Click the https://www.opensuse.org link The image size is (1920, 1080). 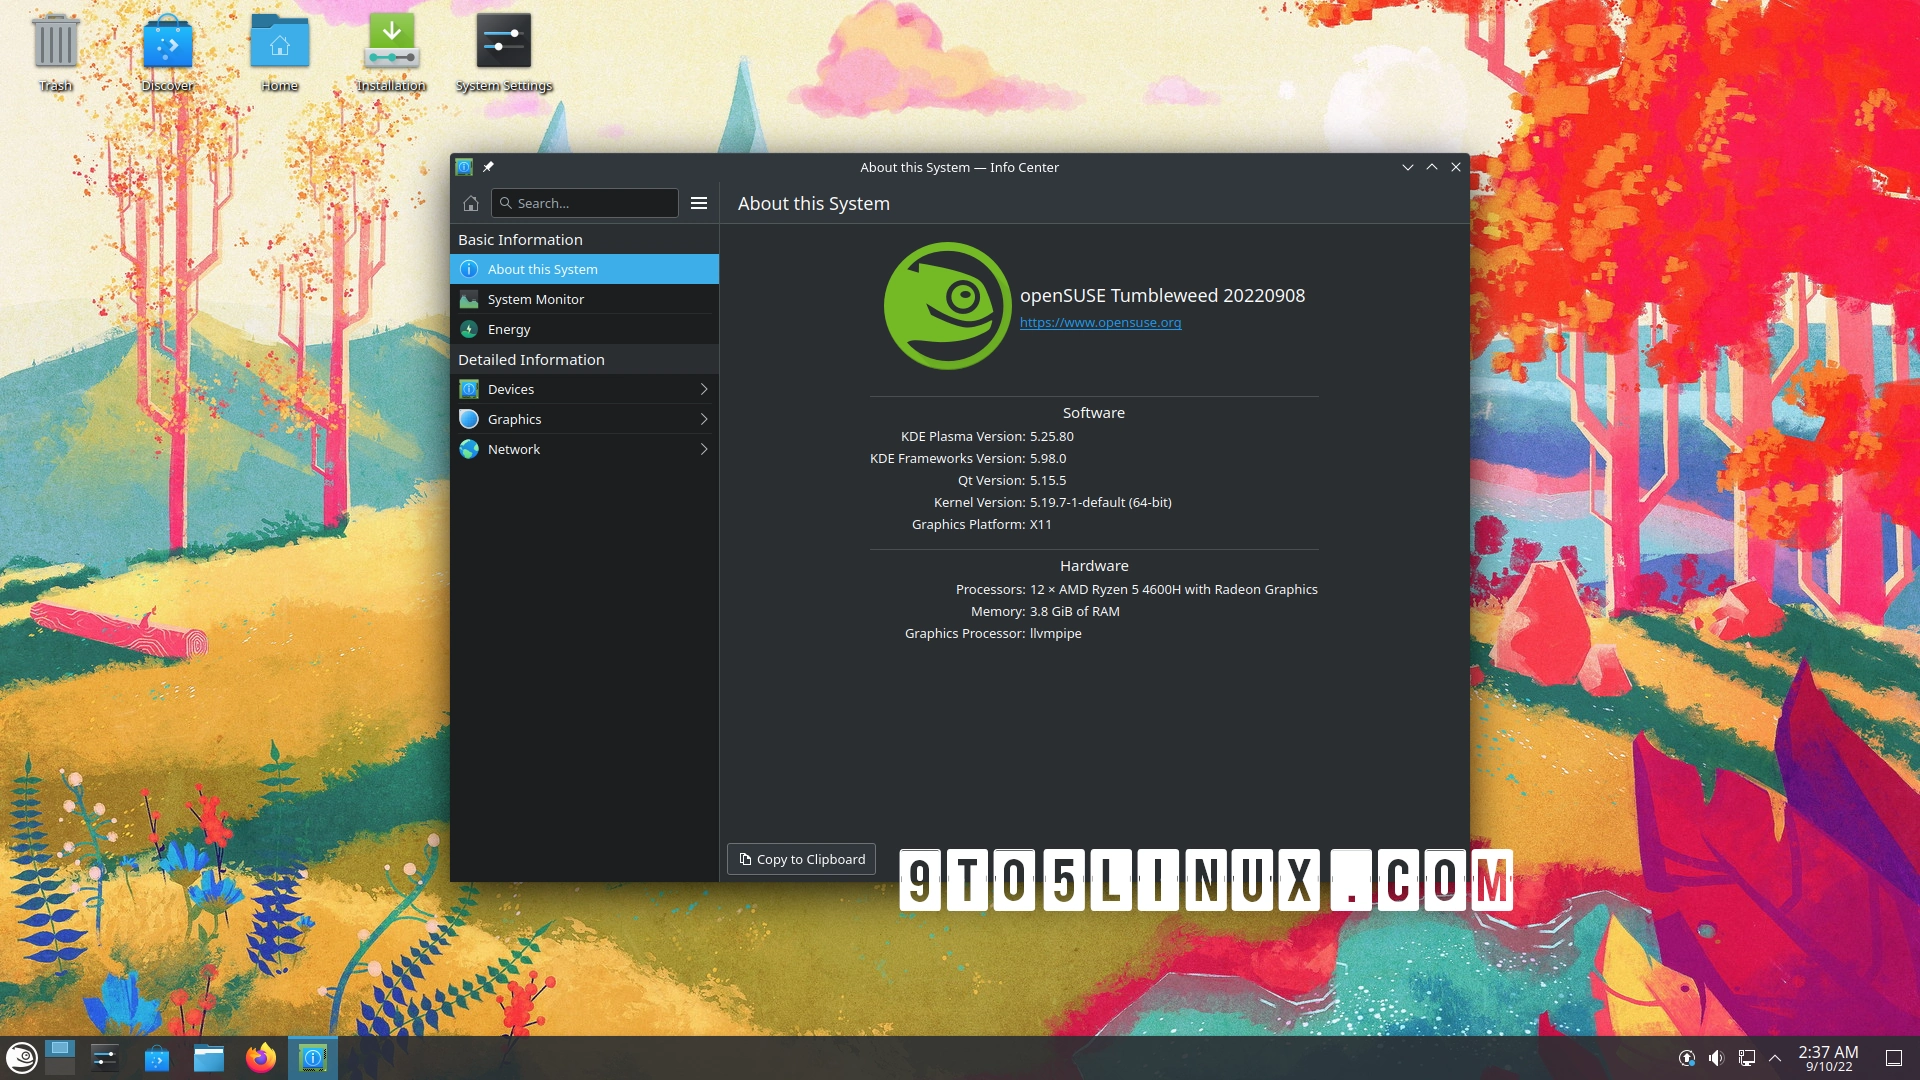pos(1100,322)
